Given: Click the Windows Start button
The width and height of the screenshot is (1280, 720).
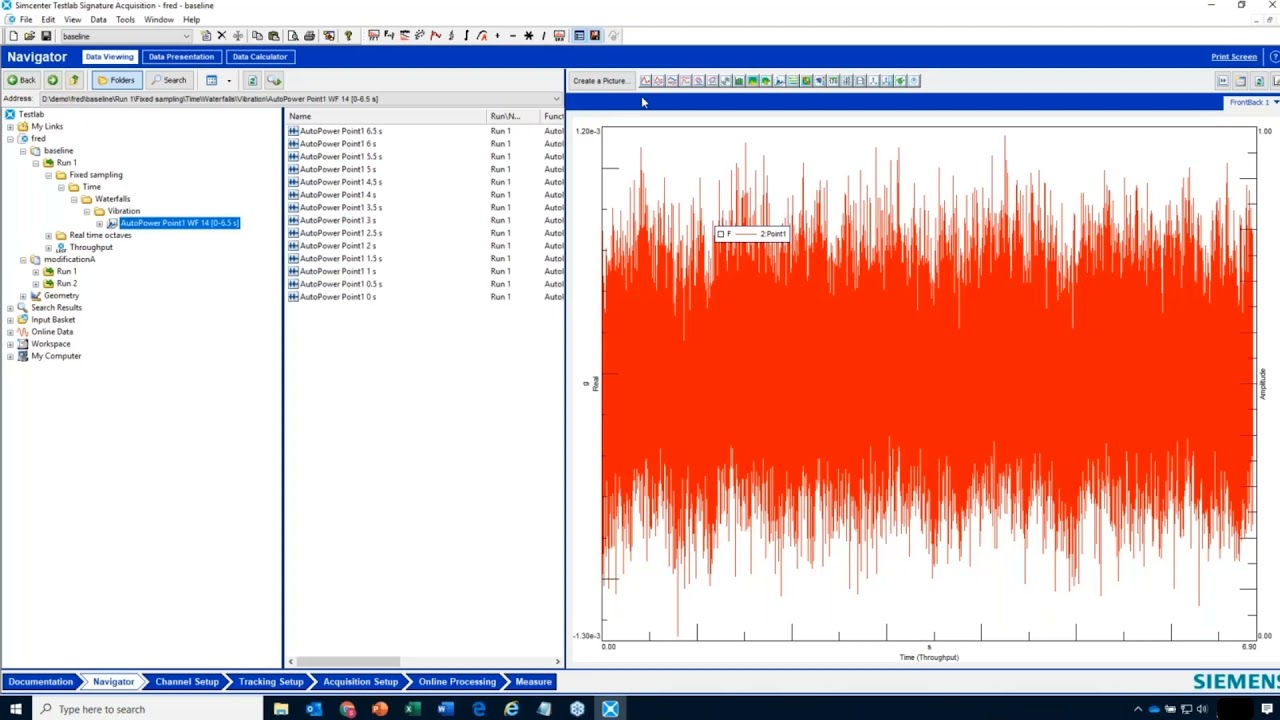Looking at the screenshot, I should click(x=16, y=709).
